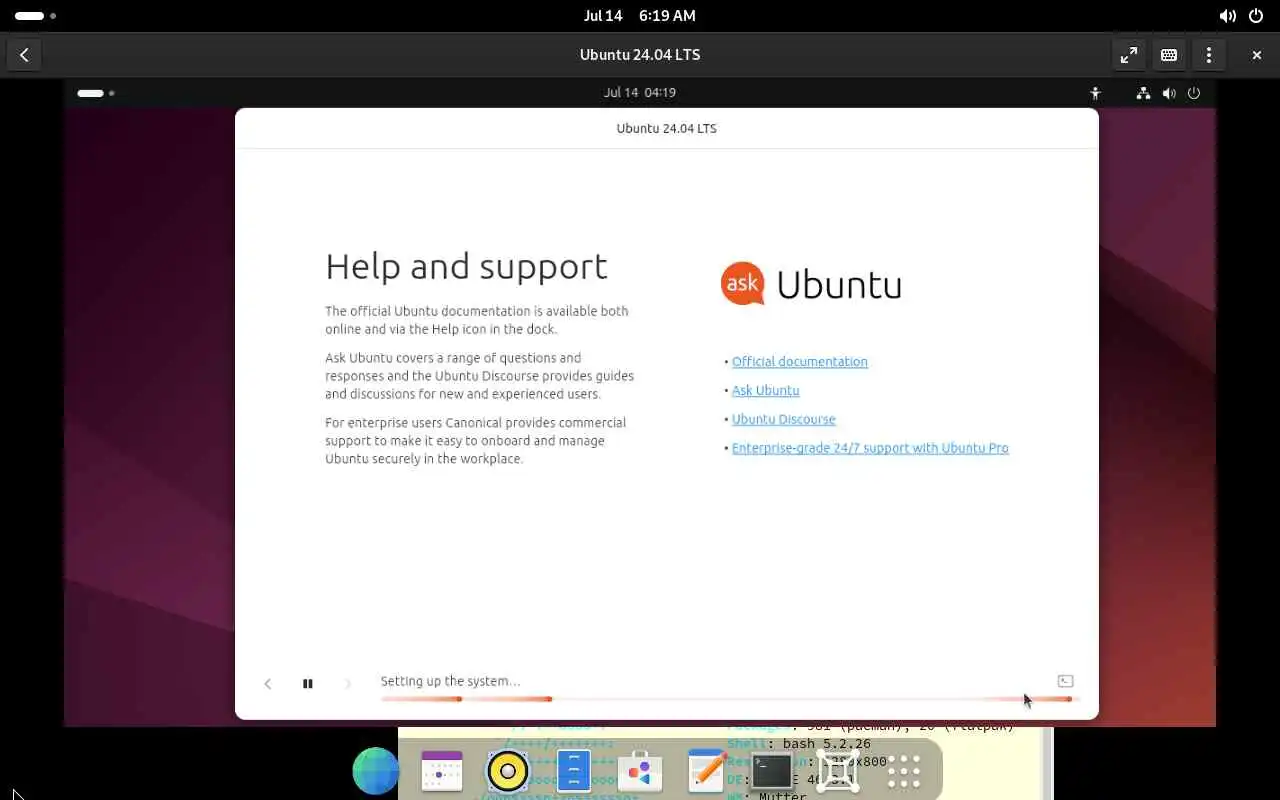Click the Help and support heading

coord(466,267)
